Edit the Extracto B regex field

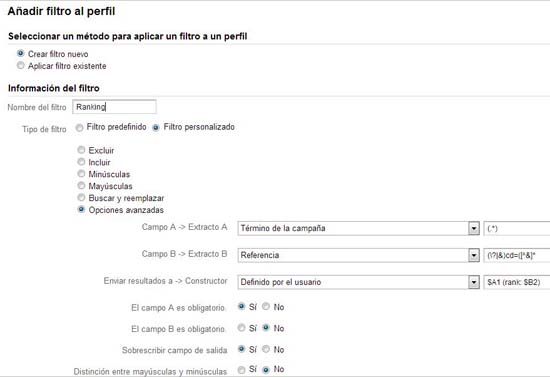(x=517, y=255)
